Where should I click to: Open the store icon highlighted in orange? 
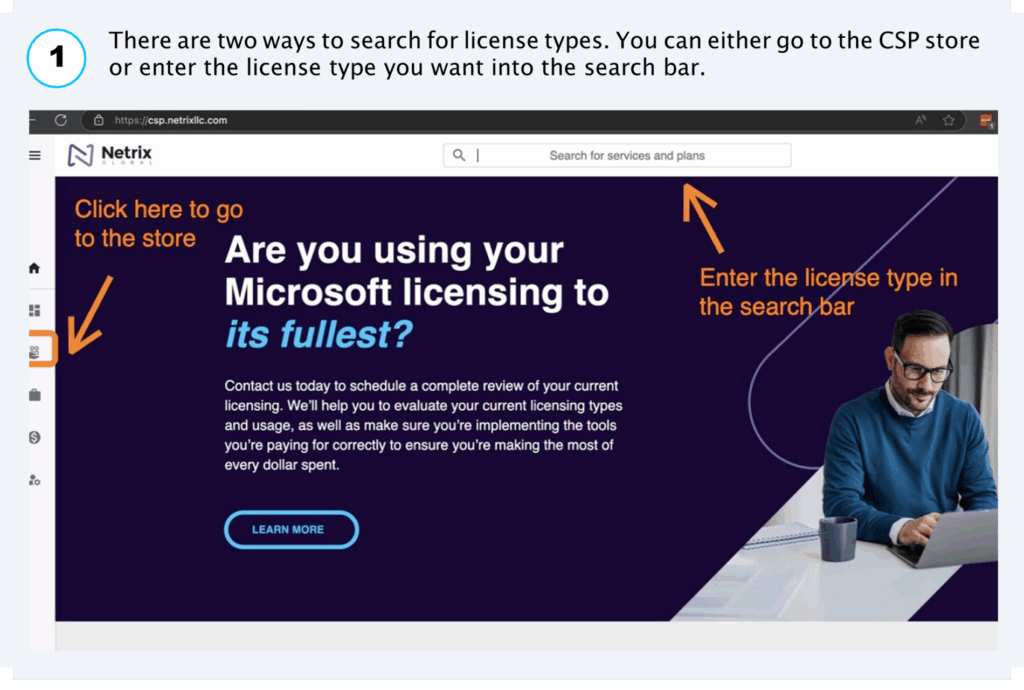tap(35, 352)
